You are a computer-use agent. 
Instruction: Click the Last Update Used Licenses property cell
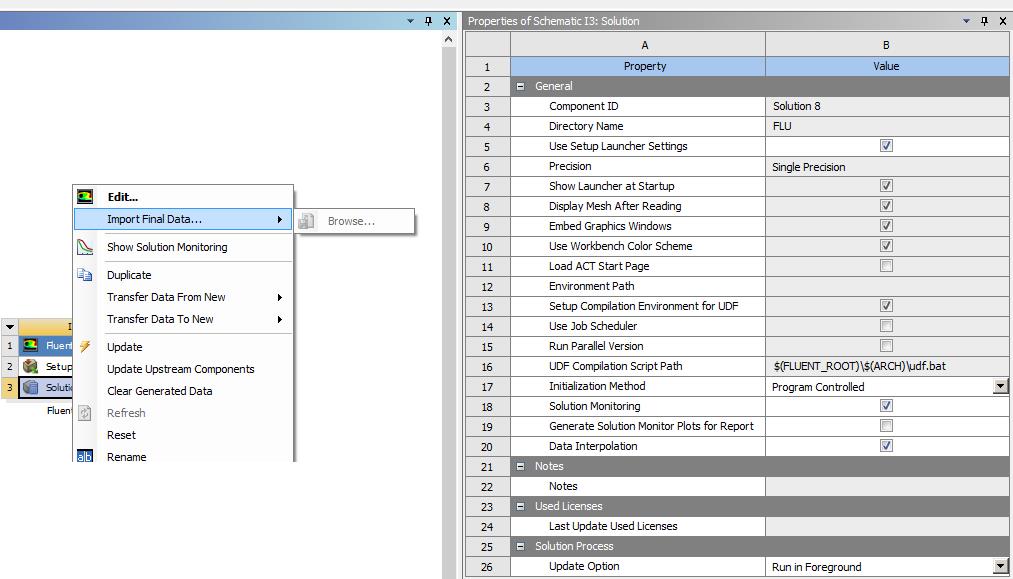[638, 527]
